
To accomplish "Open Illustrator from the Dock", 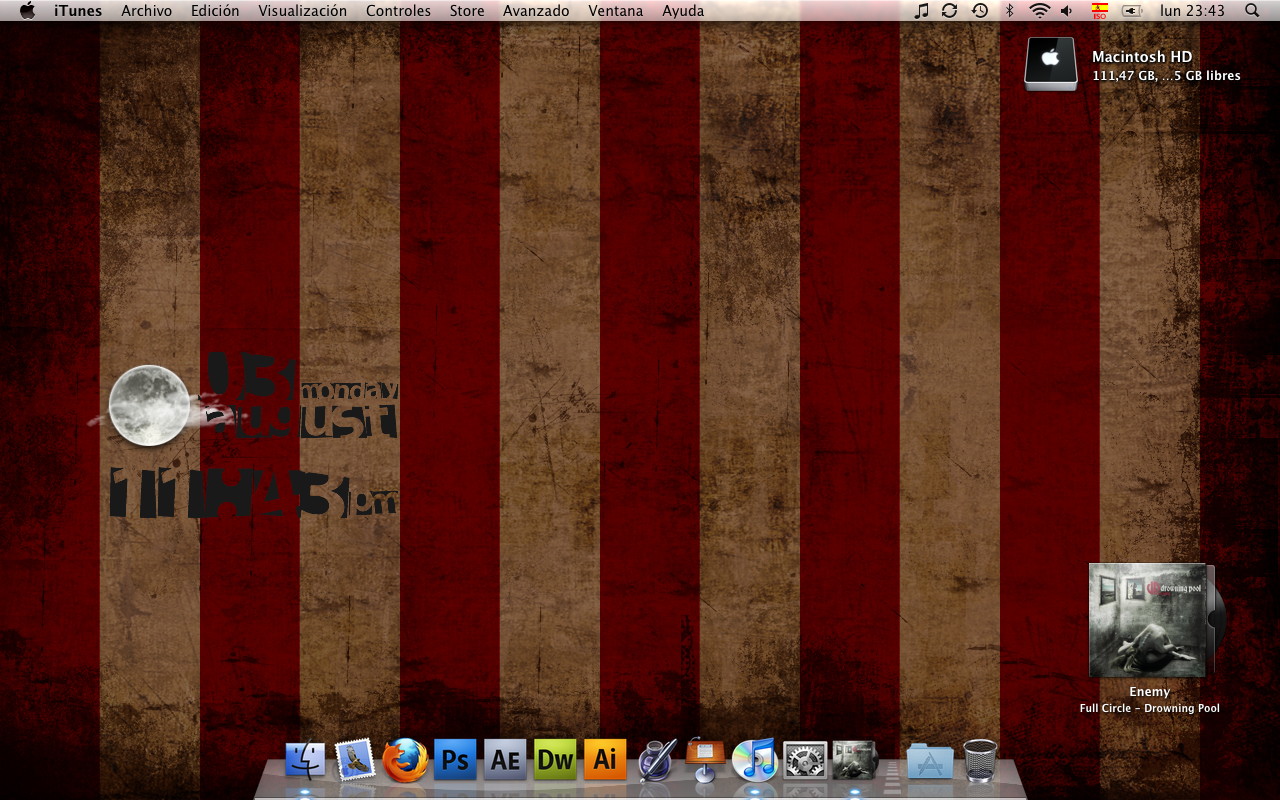I will click(605, 761).
